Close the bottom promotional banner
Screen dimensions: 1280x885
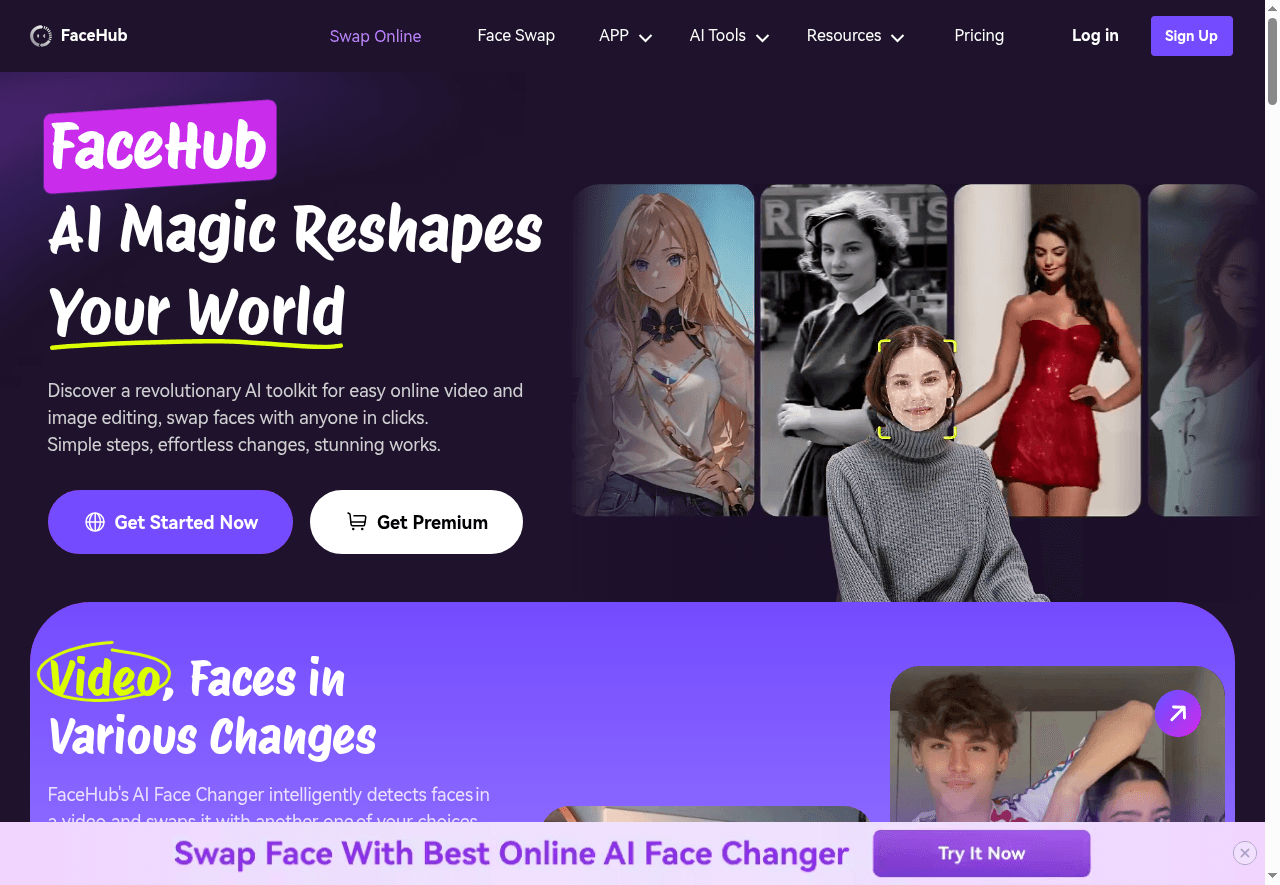point(1244,853)
